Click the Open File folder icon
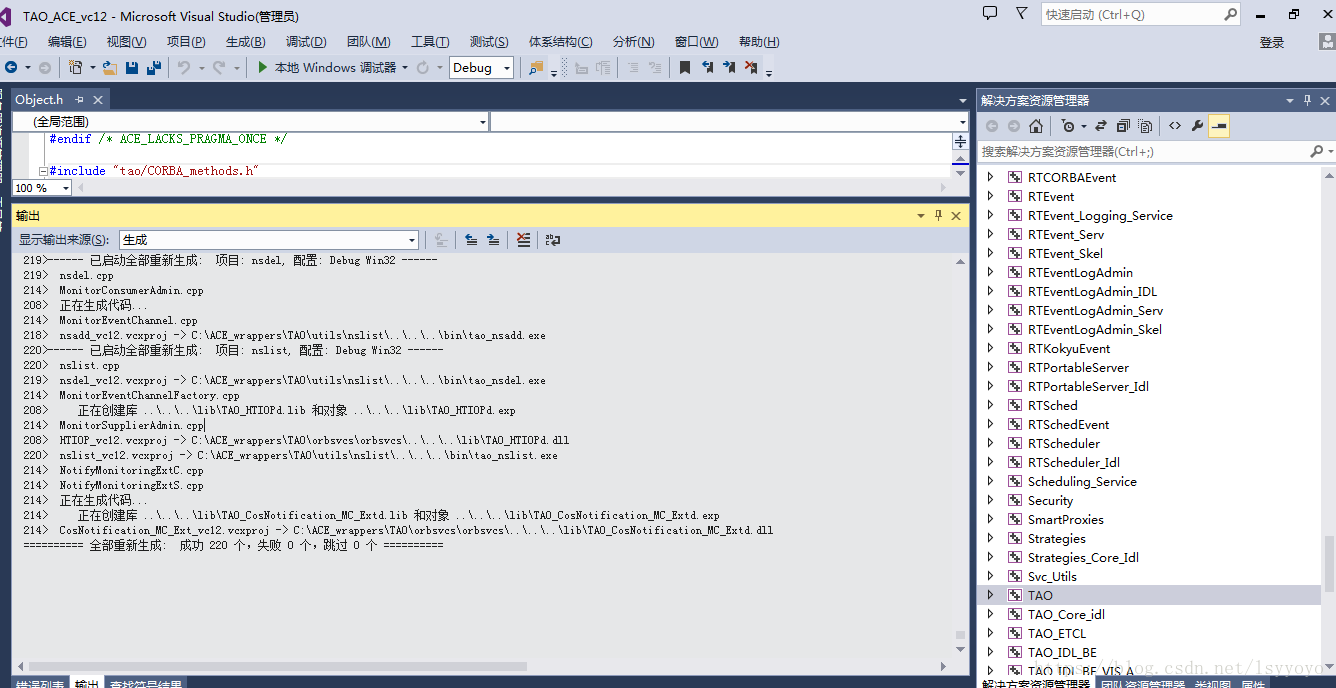This screenshot has width=1336, height=688. tap(110, 67)
